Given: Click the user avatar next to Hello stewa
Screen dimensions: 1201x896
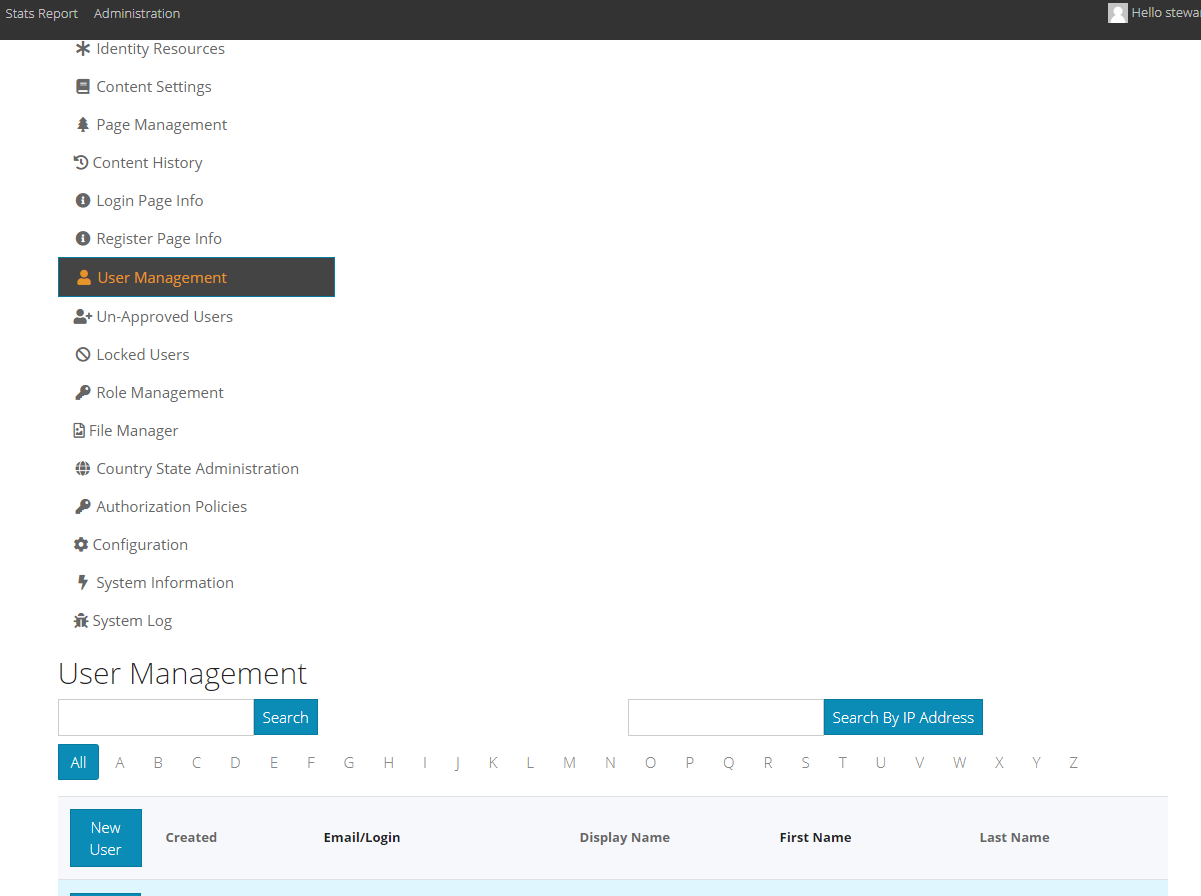Looking at the screenshot, I should (x=1117, y=13).
